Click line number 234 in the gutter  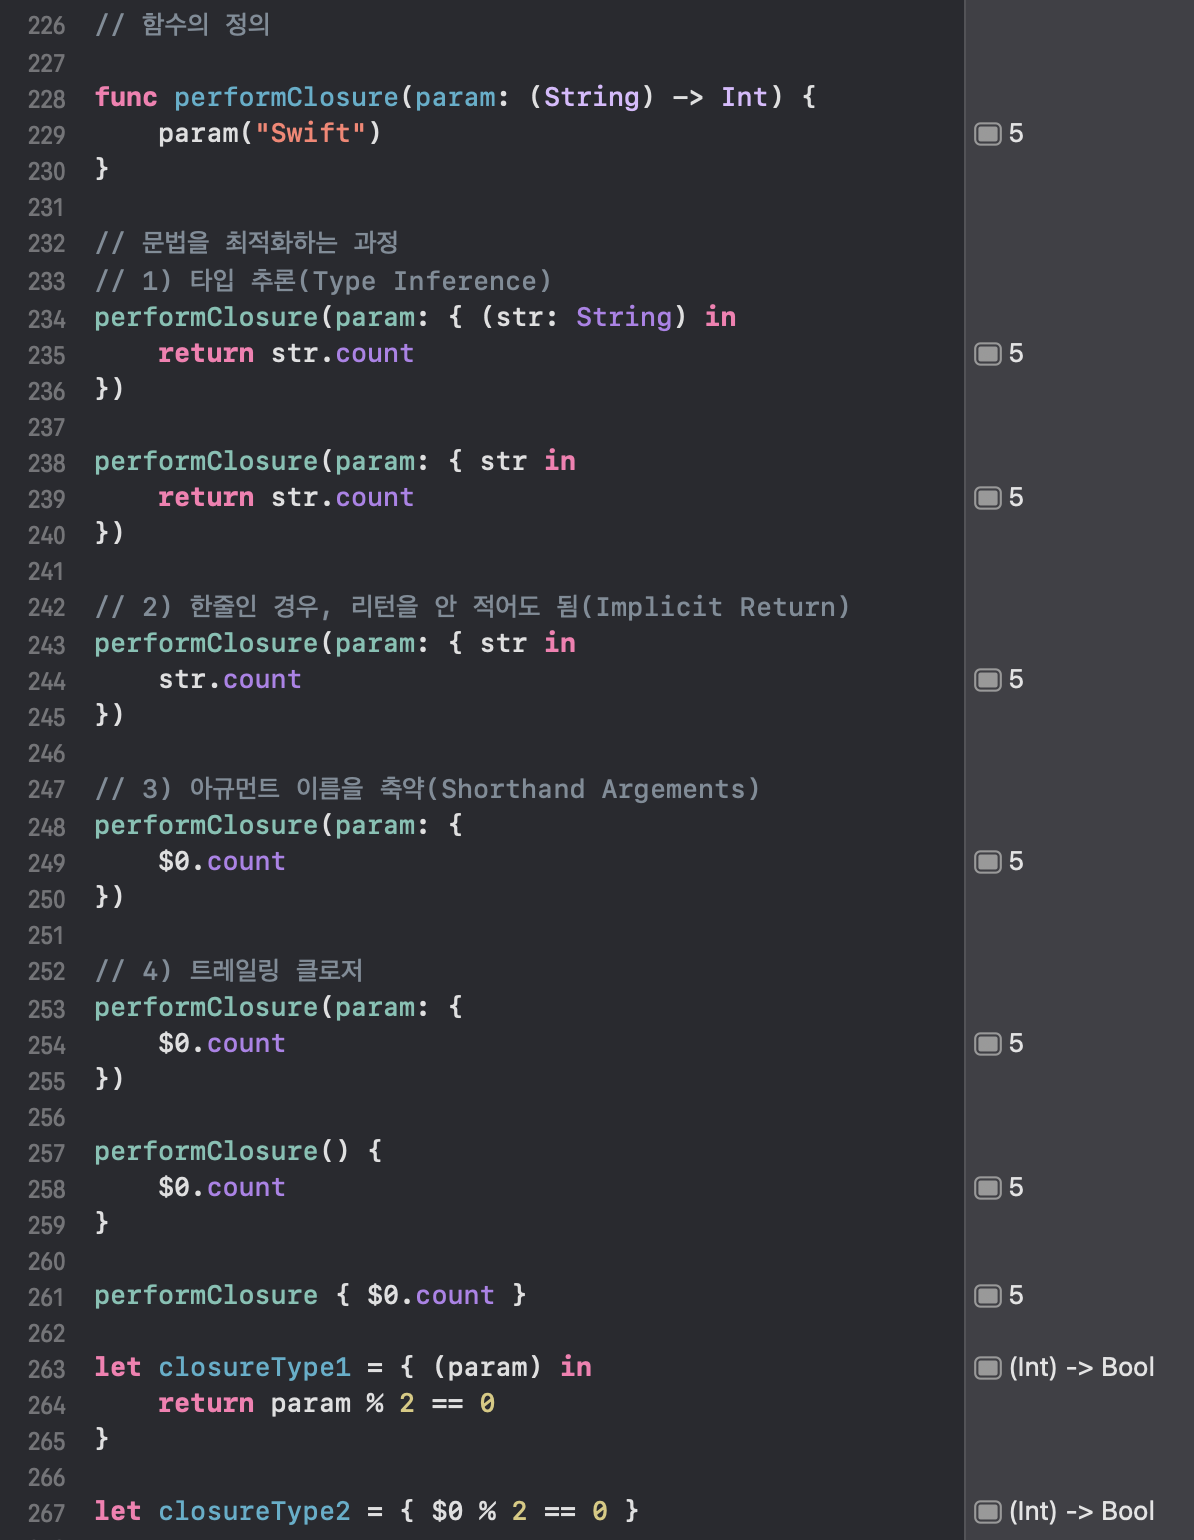47,319
